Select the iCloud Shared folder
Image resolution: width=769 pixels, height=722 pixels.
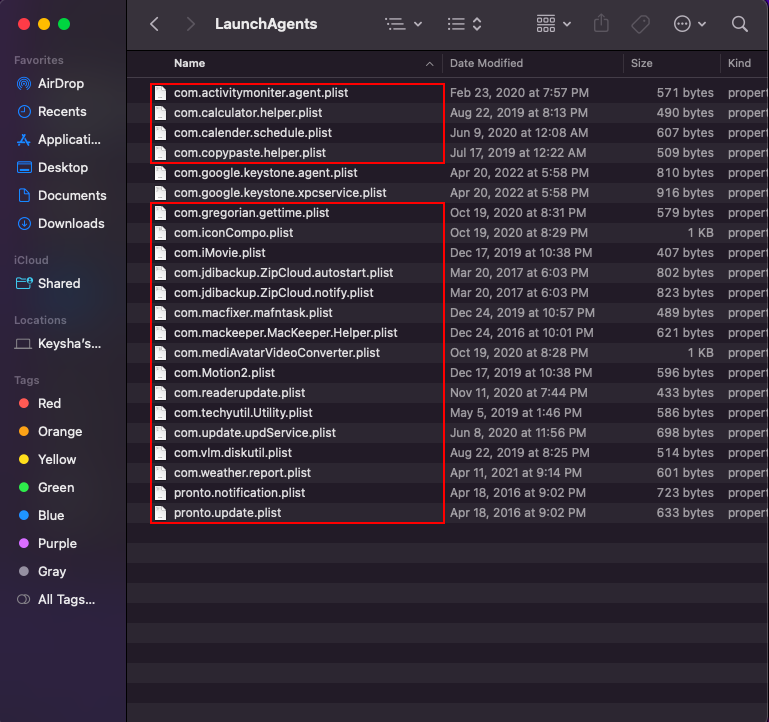[x=58, y=283]
